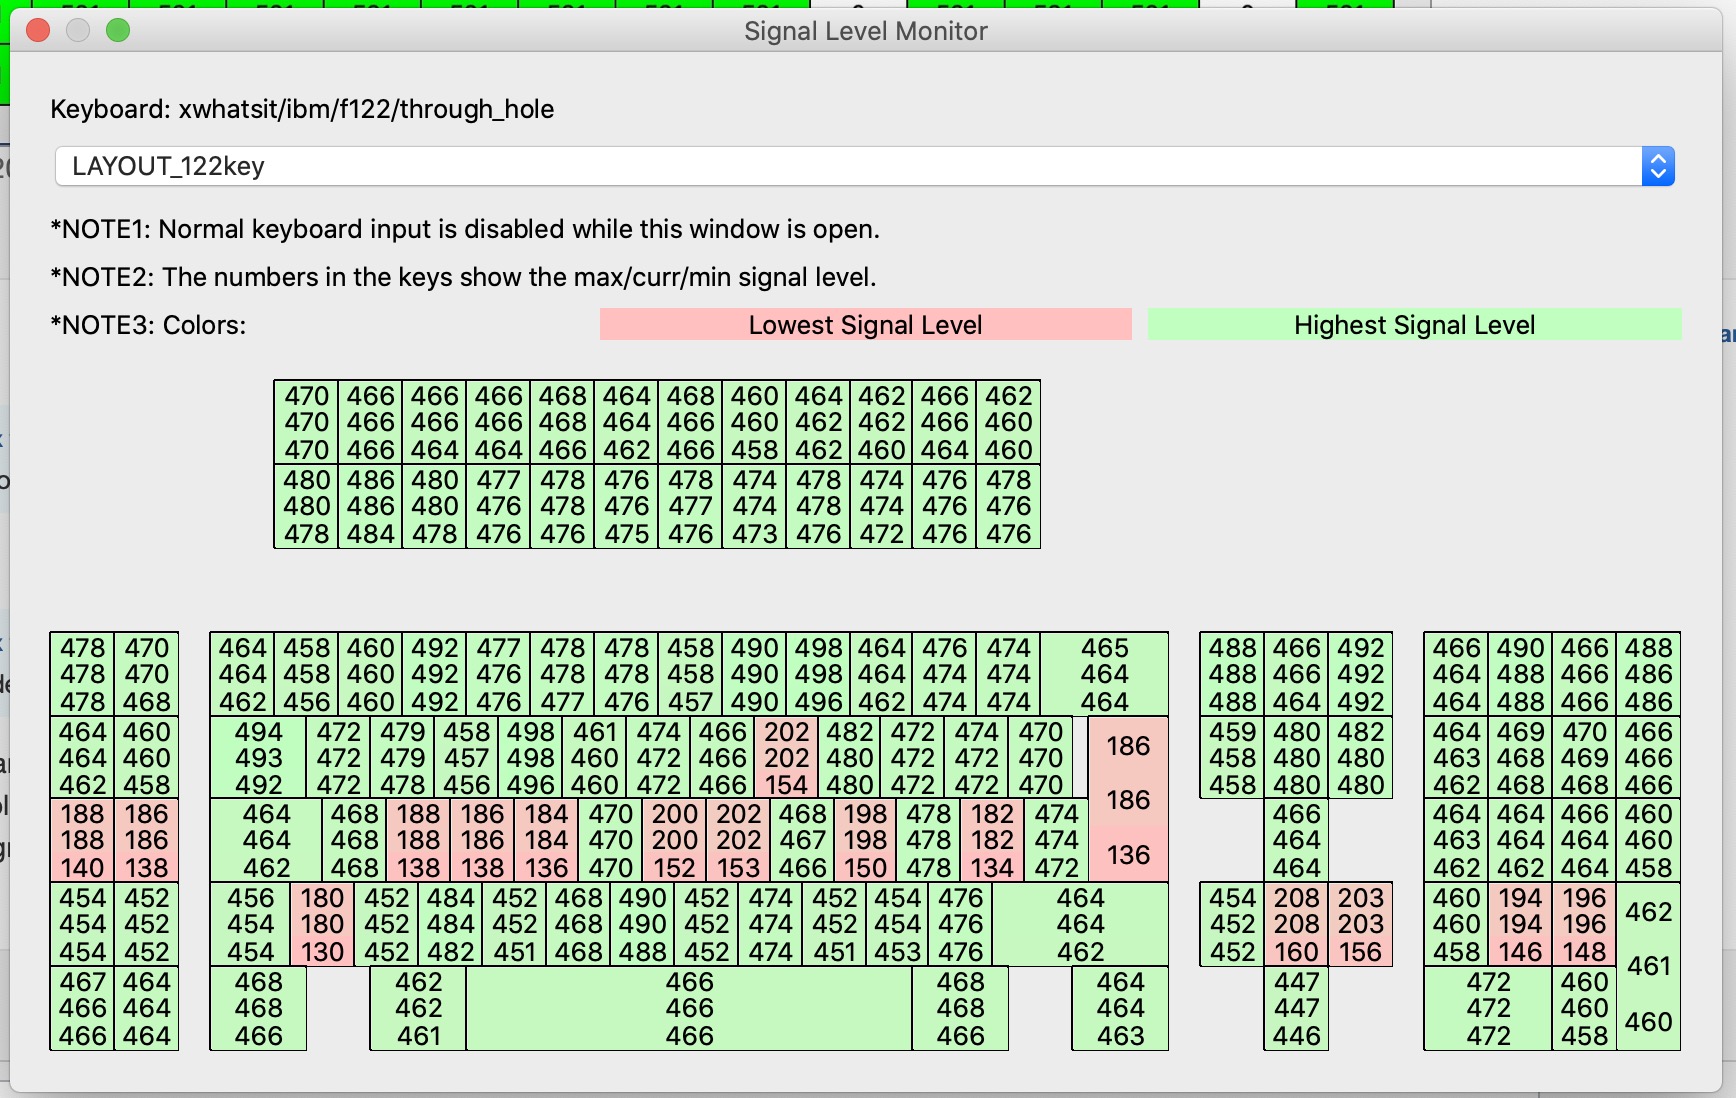Click the function key showing 486/486/484
Viewport: 1736px width, 1098px height.
[370, 507]
